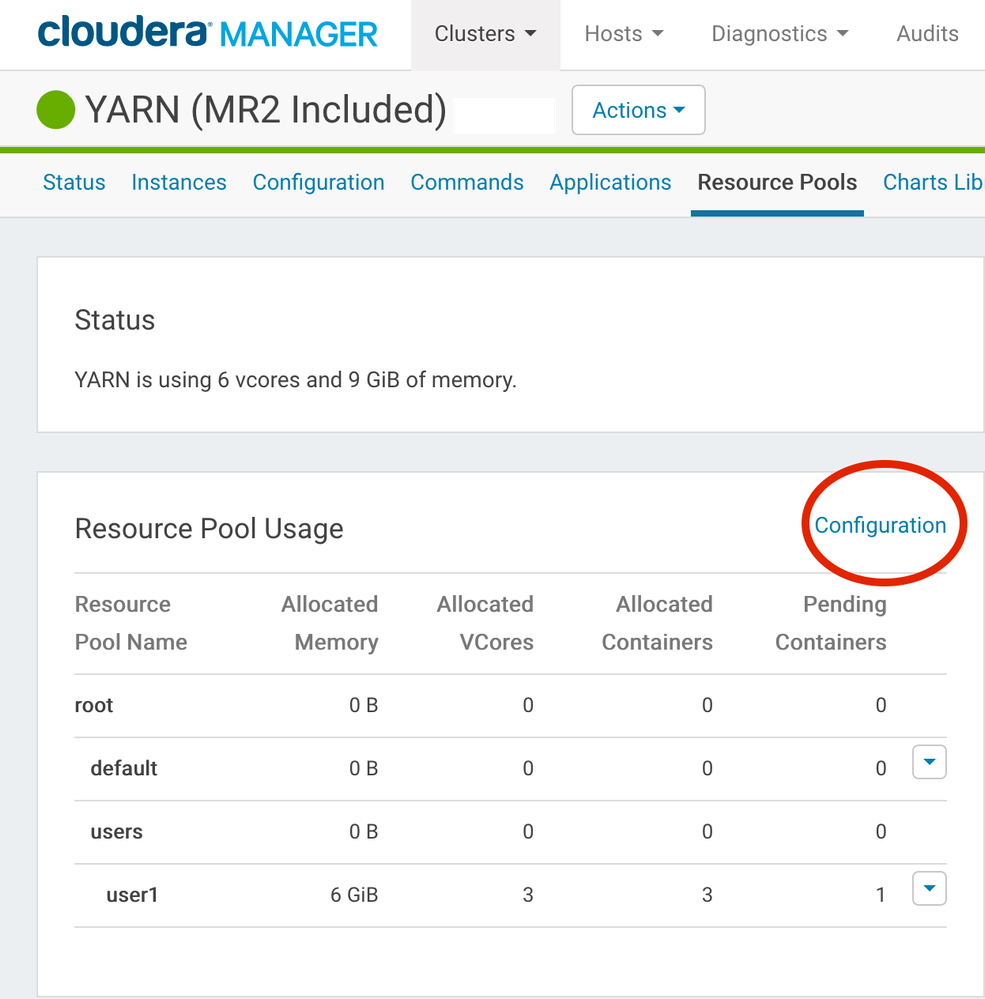Open the Clusters dropdown menu
Screen dimensions: 985x999
click(x=485, y=34)
